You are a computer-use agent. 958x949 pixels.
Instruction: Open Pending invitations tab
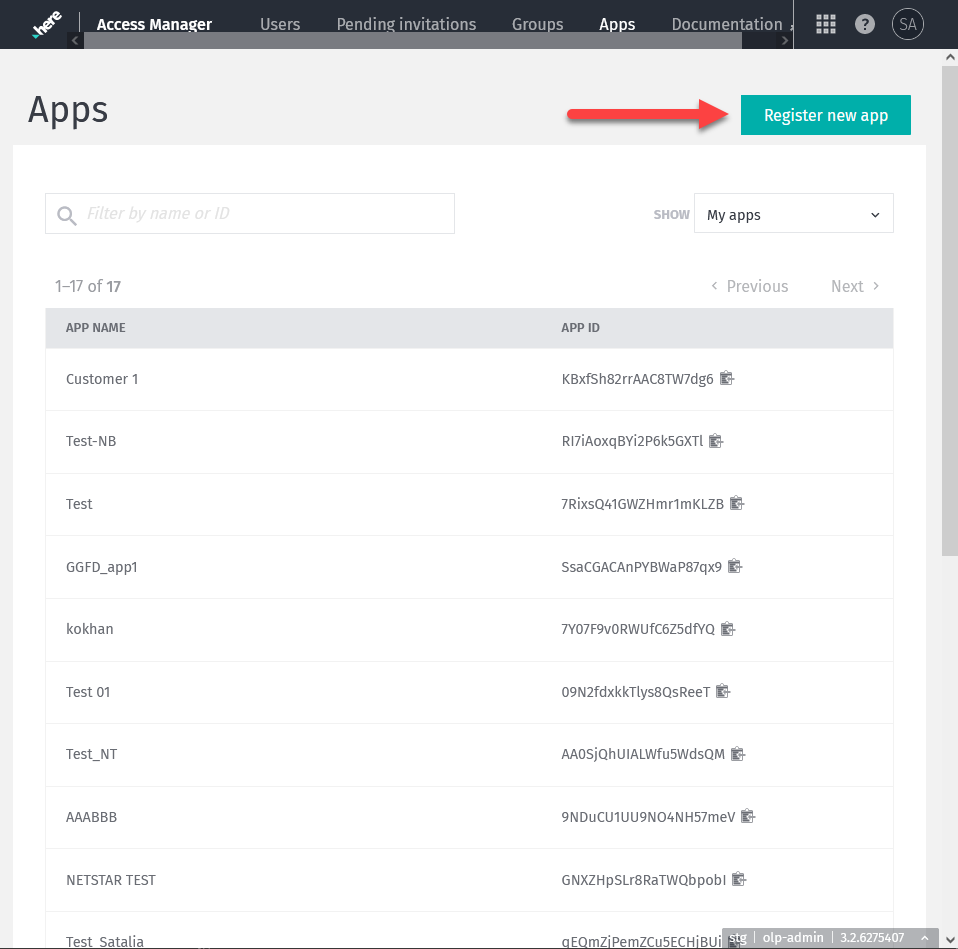tap(406, 24)
